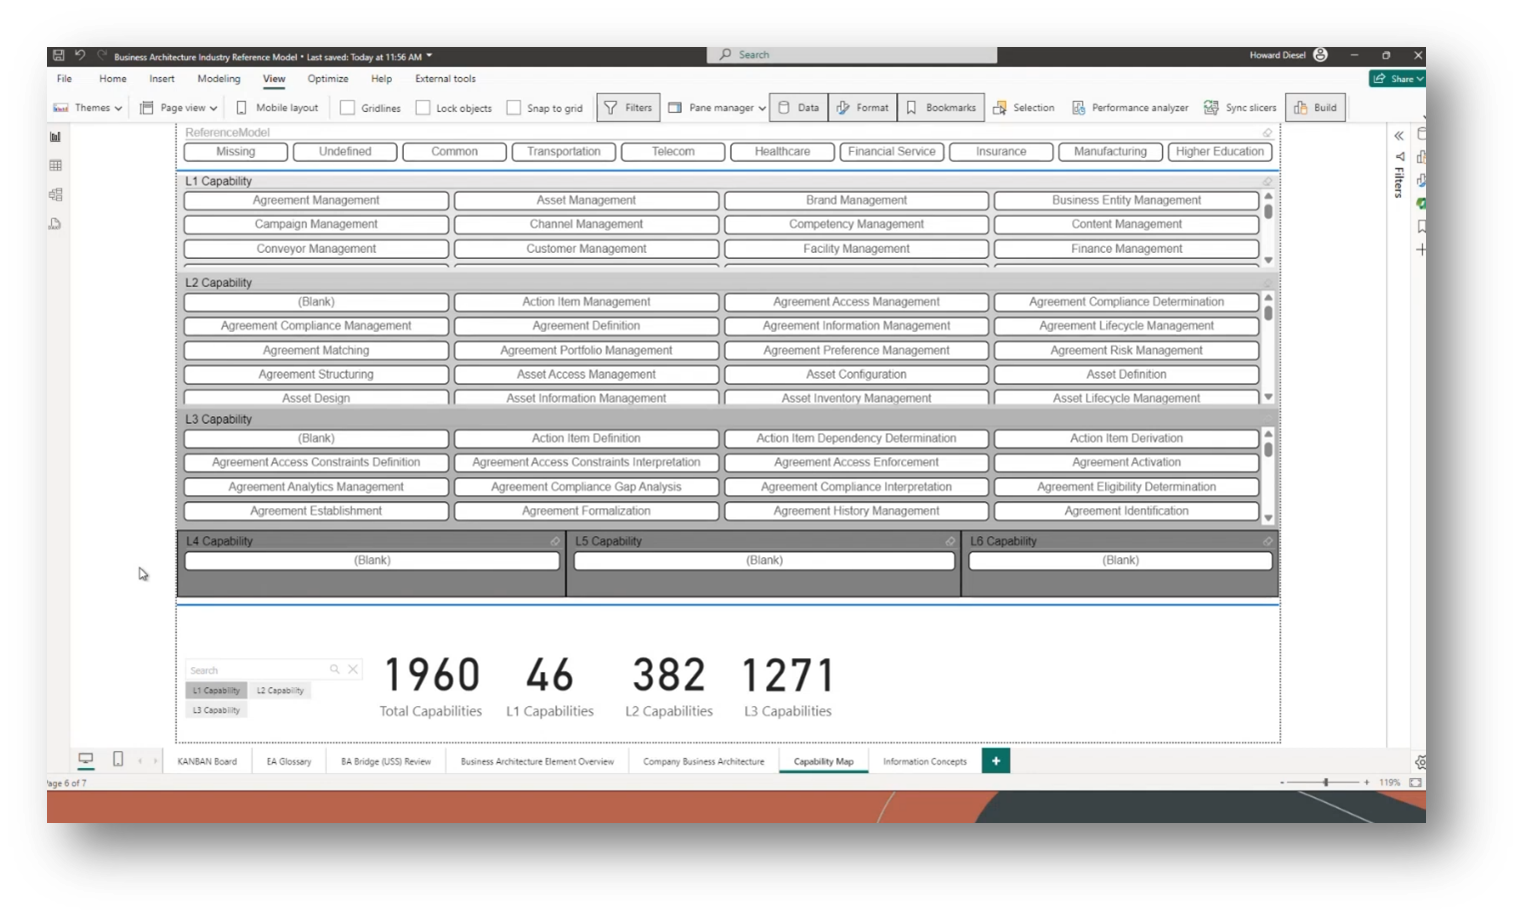Click magnifier icon in text search slicer

tap(335, 670)
